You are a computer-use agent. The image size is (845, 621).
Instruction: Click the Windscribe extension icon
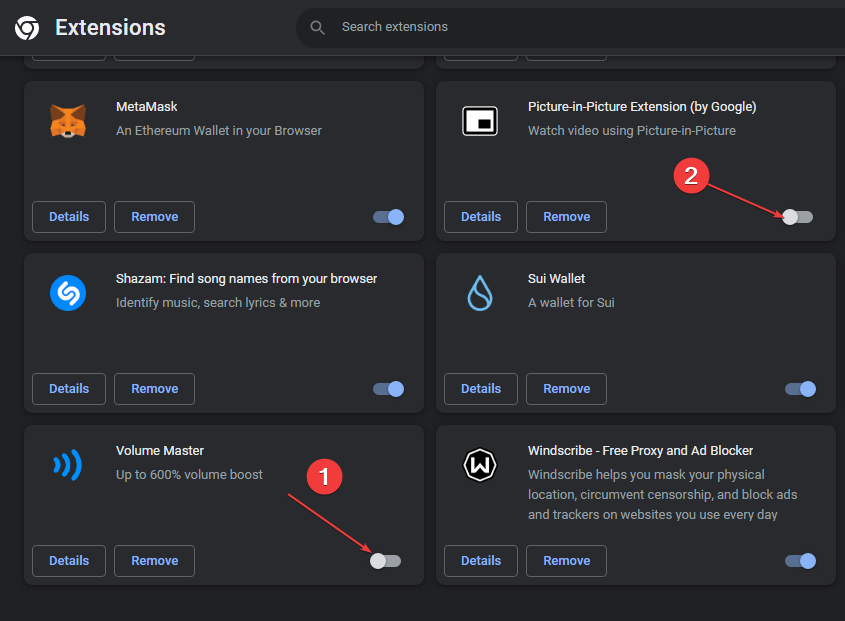pyautogui.click(x=480, y=466)
